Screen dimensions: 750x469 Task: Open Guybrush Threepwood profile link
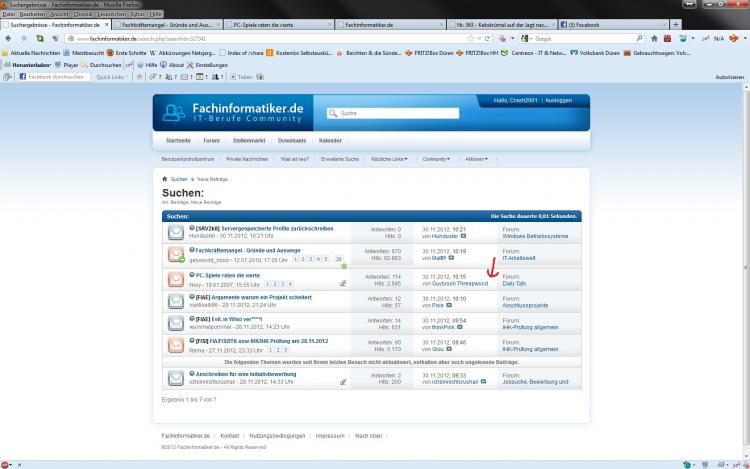coord(460,284)
